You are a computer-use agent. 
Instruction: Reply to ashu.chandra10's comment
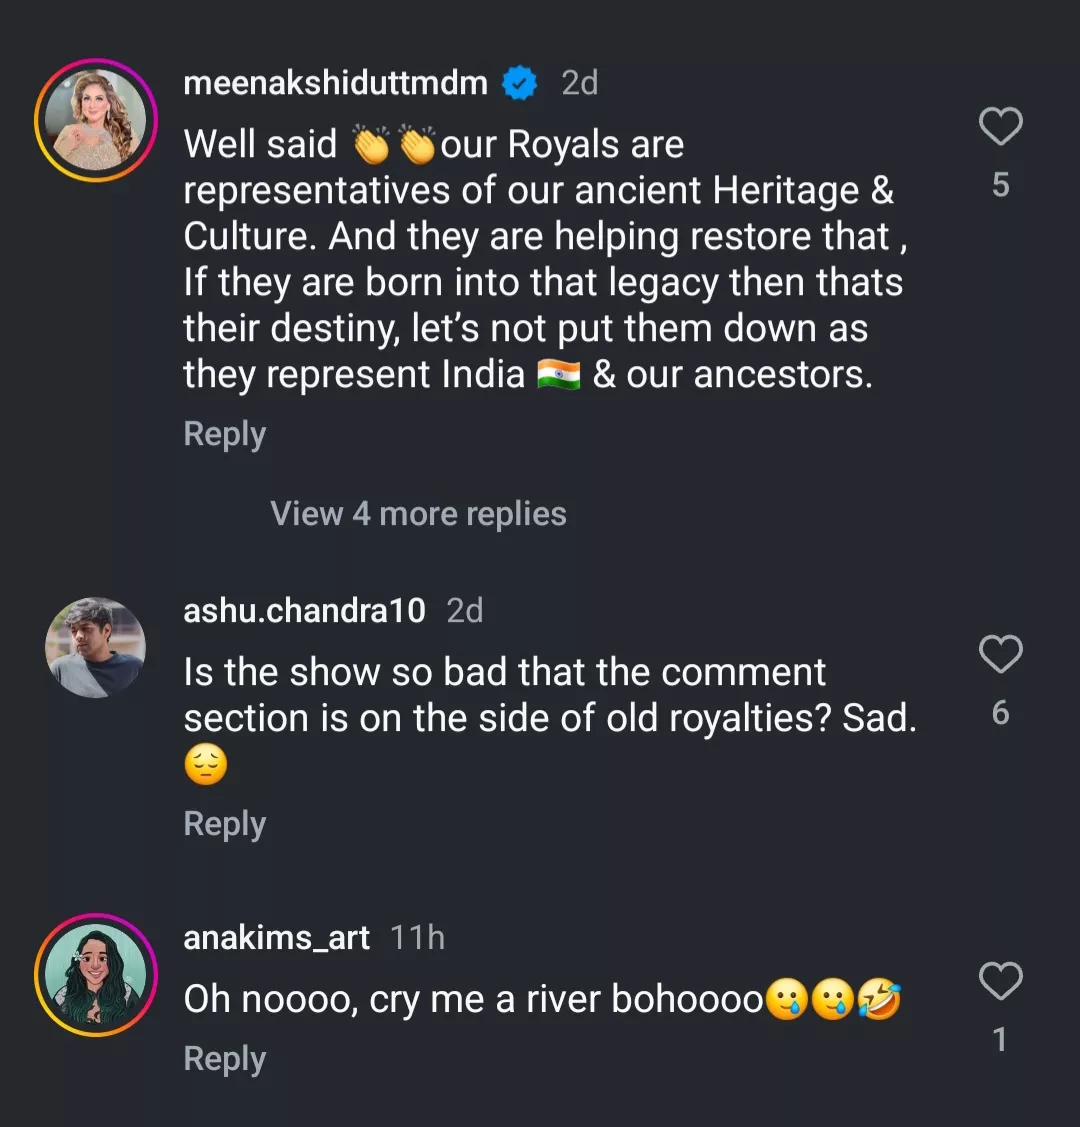(x=225, y=824)
